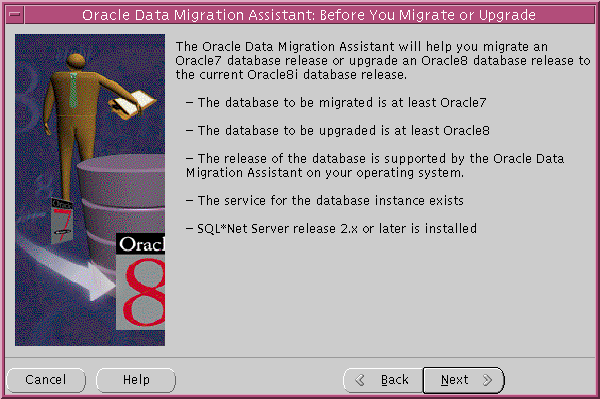Click the figure's green necktie
The height and width of the screenshot is (399, 600).
tap(73, 90)
